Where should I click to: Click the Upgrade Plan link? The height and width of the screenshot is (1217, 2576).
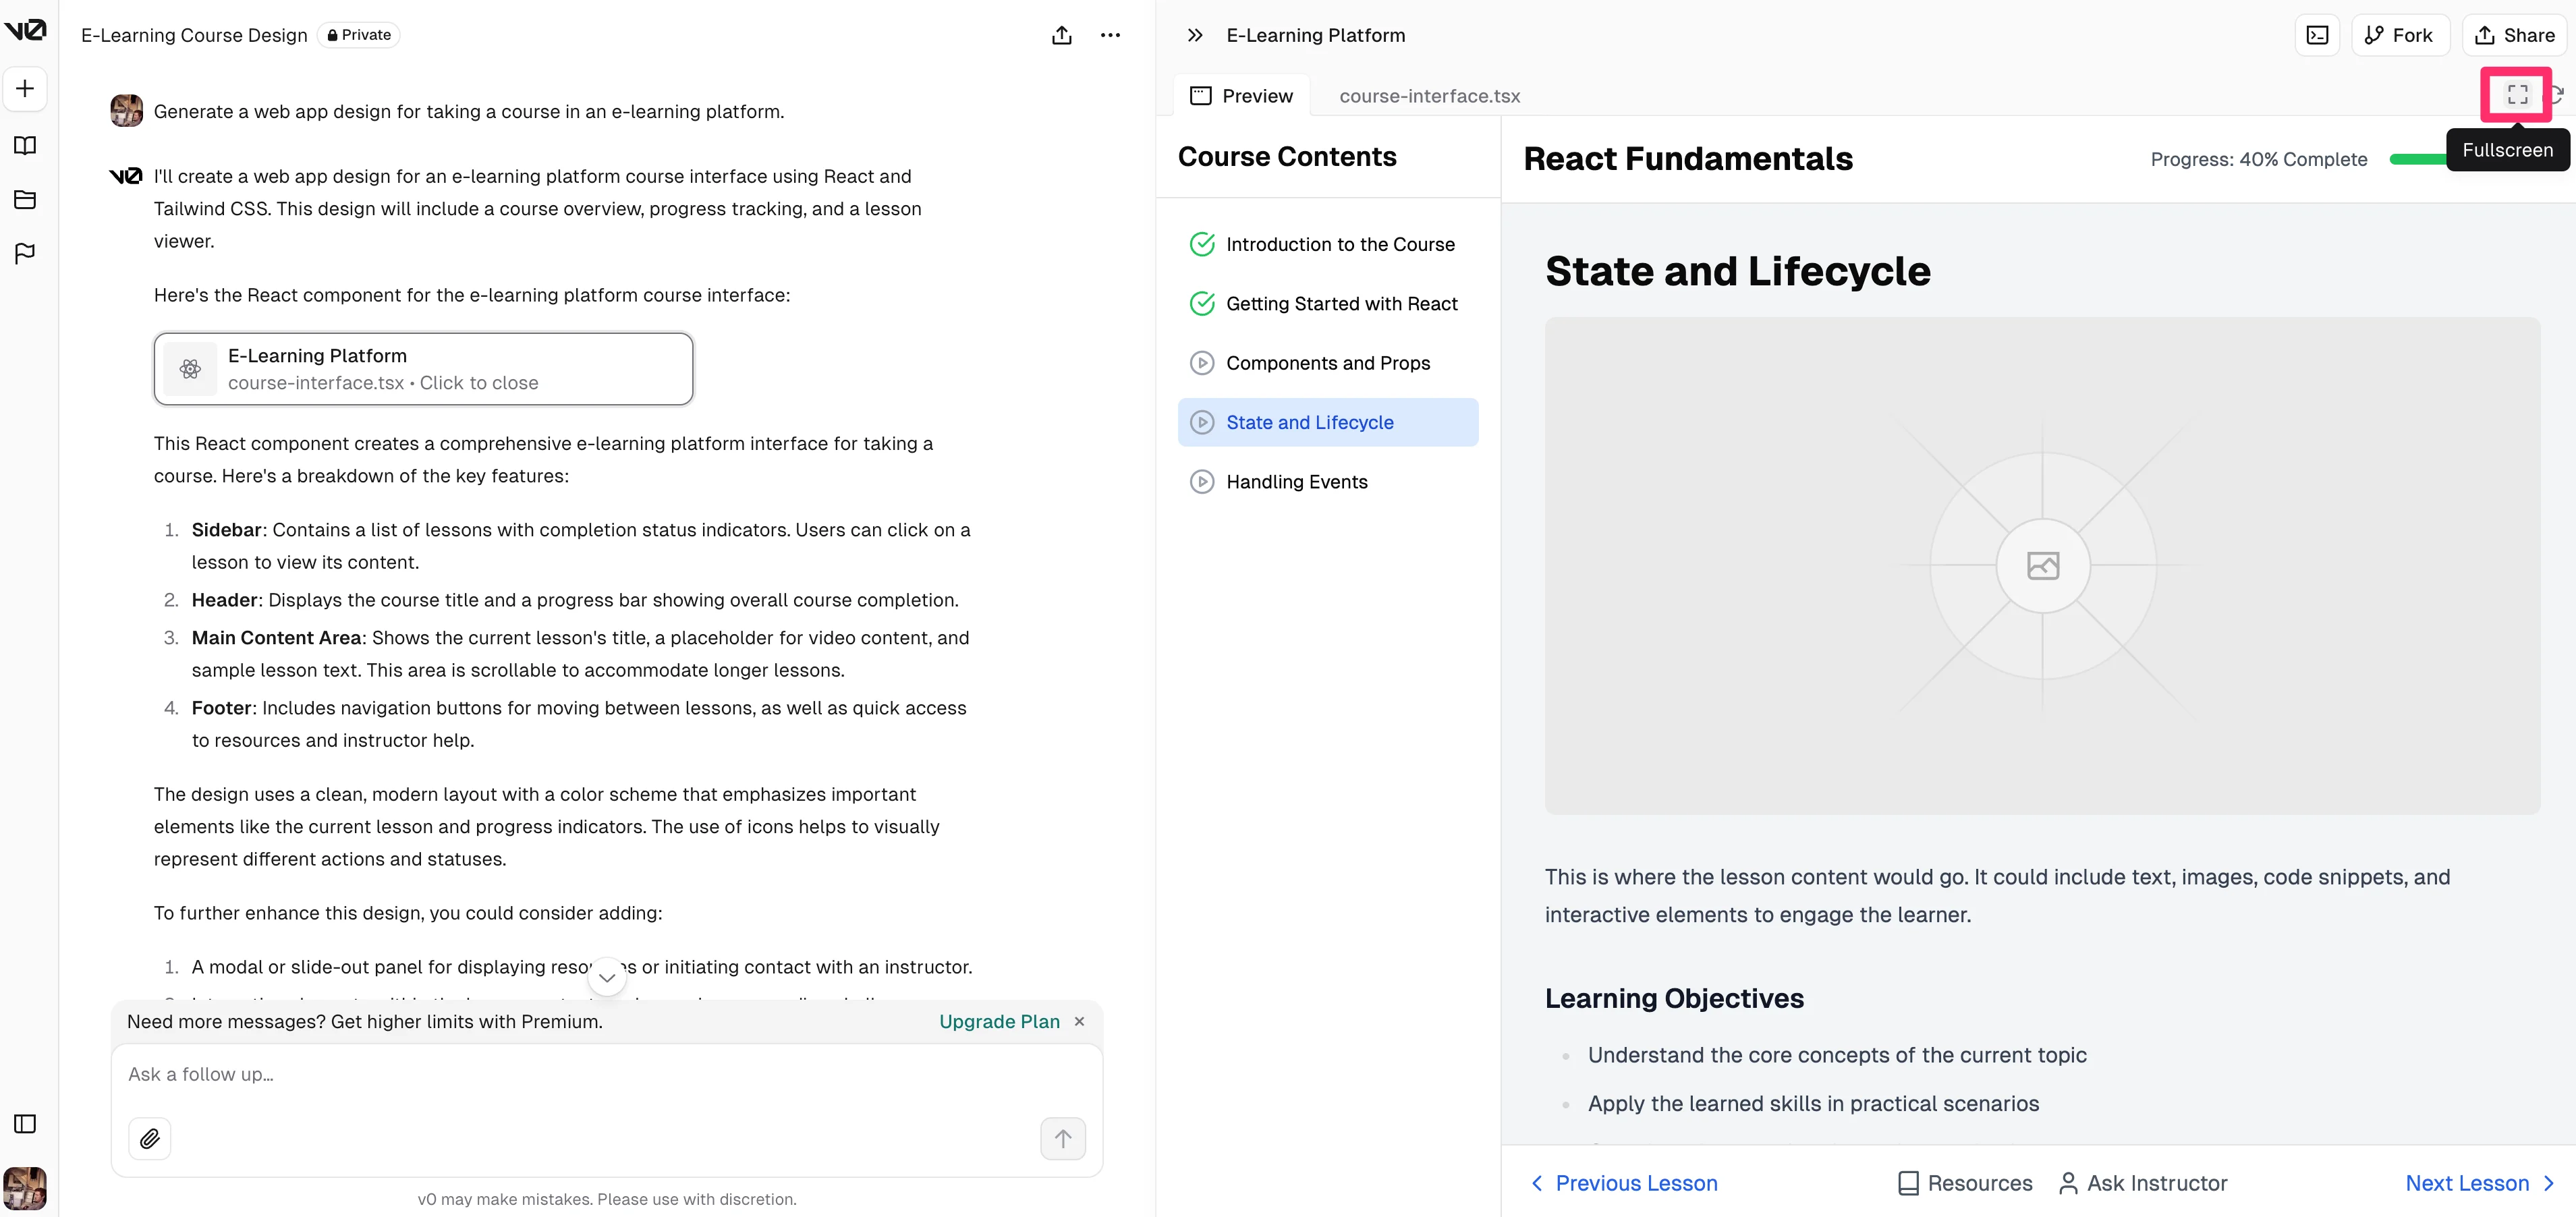coord(998,1021)
